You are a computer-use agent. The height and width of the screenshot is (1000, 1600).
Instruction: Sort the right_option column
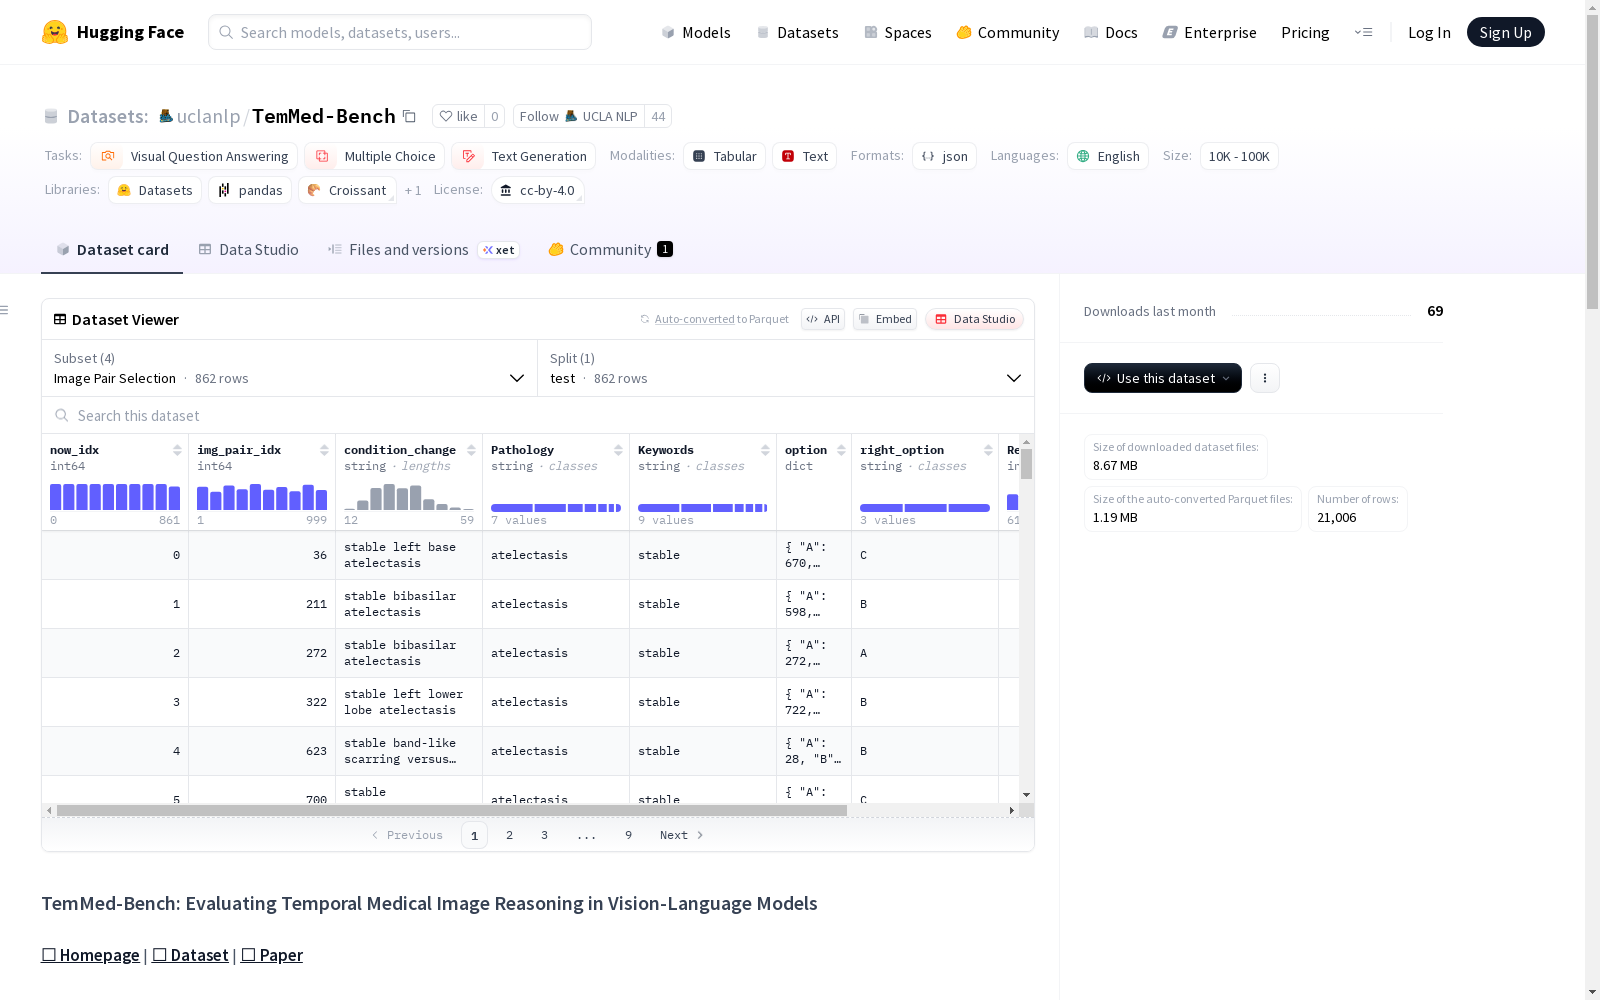click(x=988, y=450)
